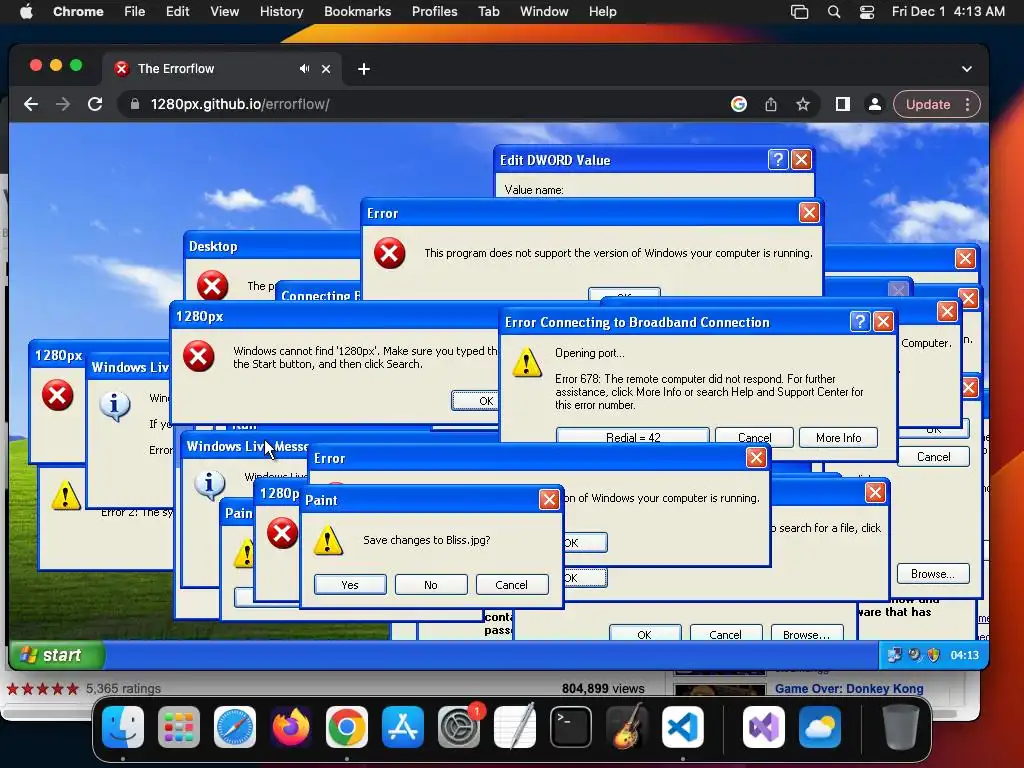Screen dimensions: 1024x768
Task: Click the share icon in address bar
Action: pyautogui.click(x=771, y=104)
